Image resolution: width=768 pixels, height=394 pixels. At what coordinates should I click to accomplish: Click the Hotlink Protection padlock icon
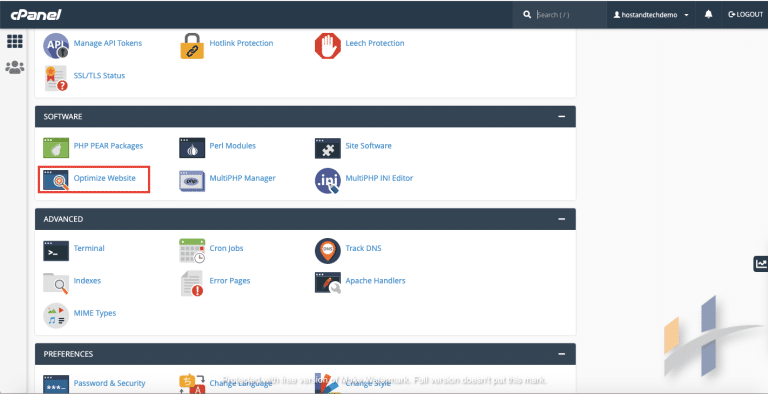point(192,46)
